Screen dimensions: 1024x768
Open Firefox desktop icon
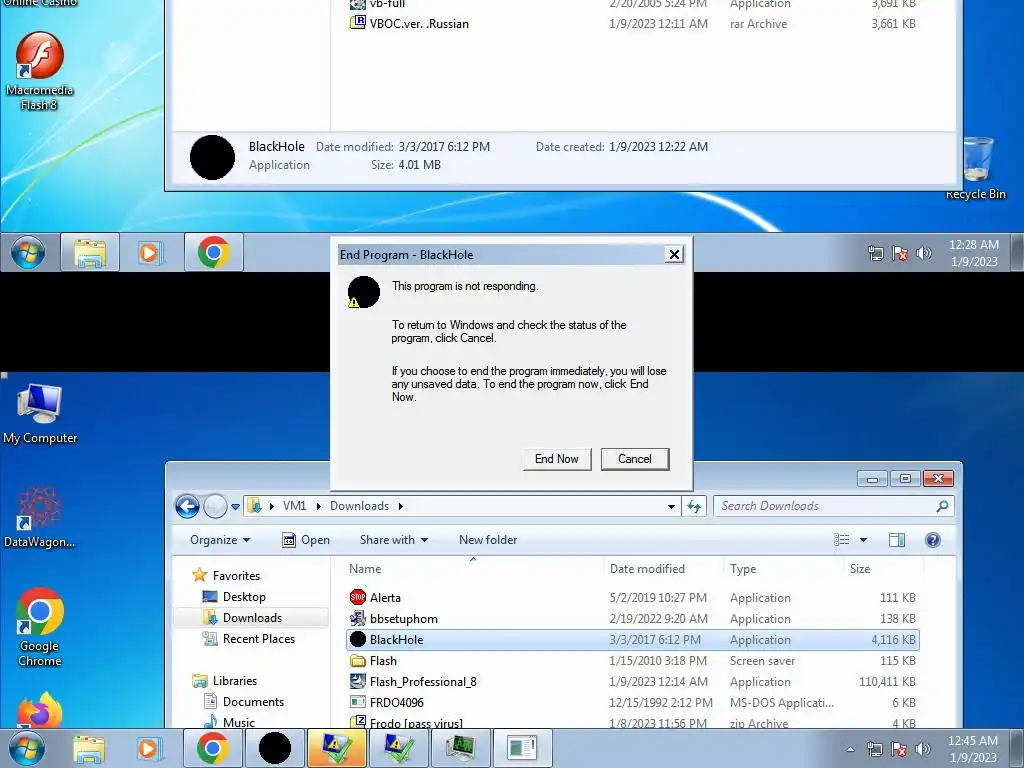click(x=40, y=711)
